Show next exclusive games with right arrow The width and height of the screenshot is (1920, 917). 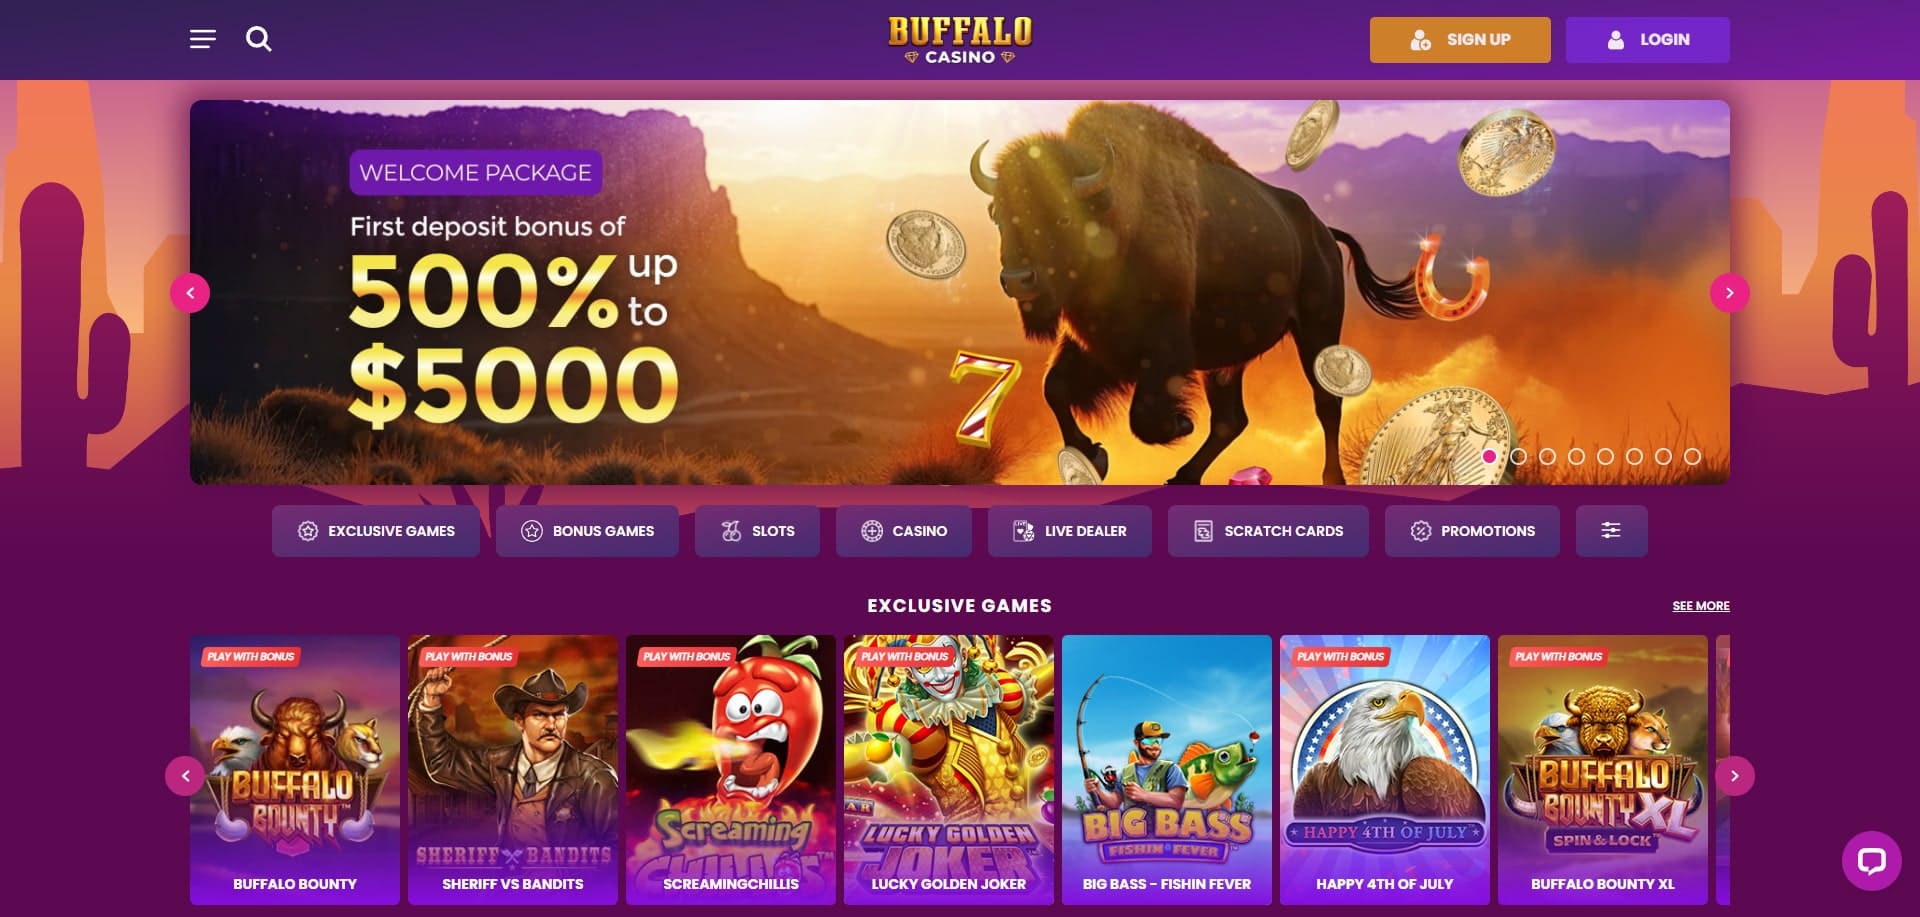click(1735, 776)
